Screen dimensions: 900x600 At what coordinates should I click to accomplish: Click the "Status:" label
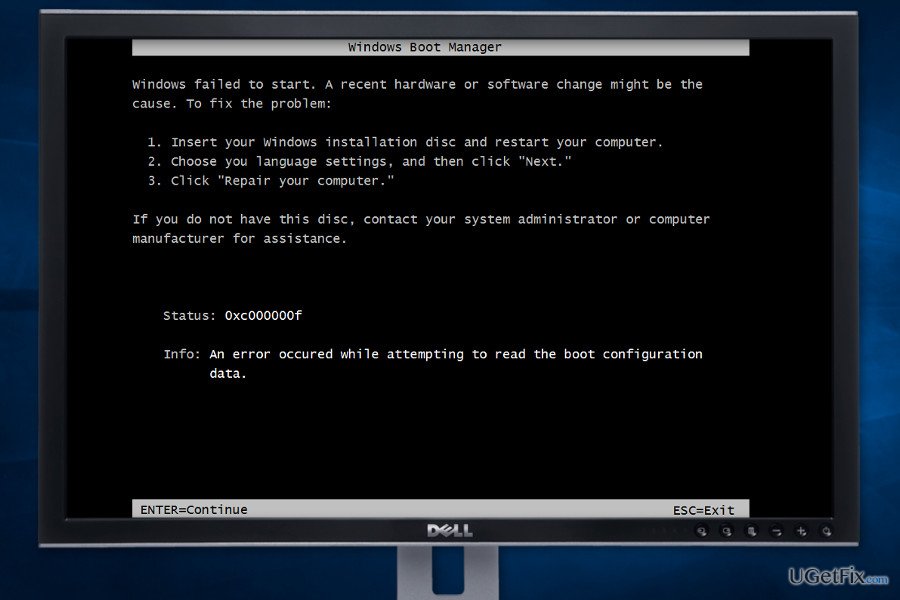(x=189, y=315)
